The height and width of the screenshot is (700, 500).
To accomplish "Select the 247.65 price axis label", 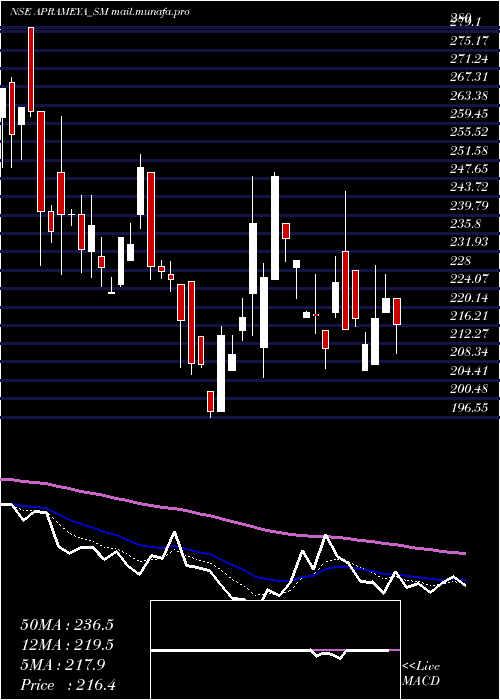I will (470, 169).
